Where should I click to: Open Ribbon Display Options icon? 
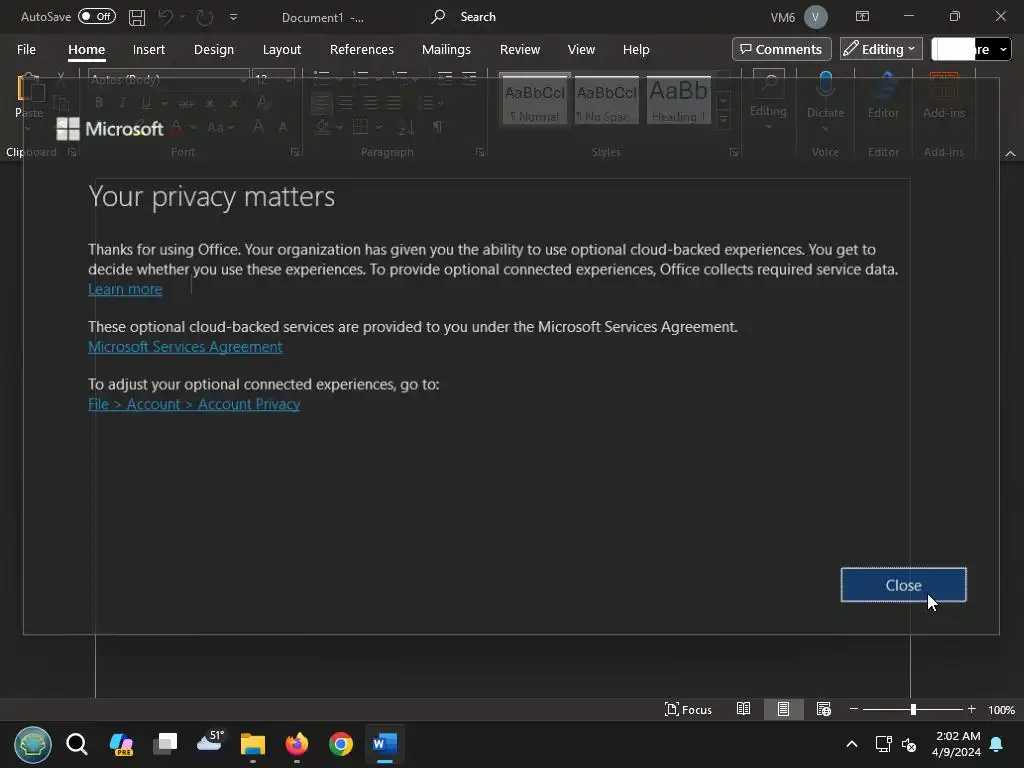pos(863,16)
